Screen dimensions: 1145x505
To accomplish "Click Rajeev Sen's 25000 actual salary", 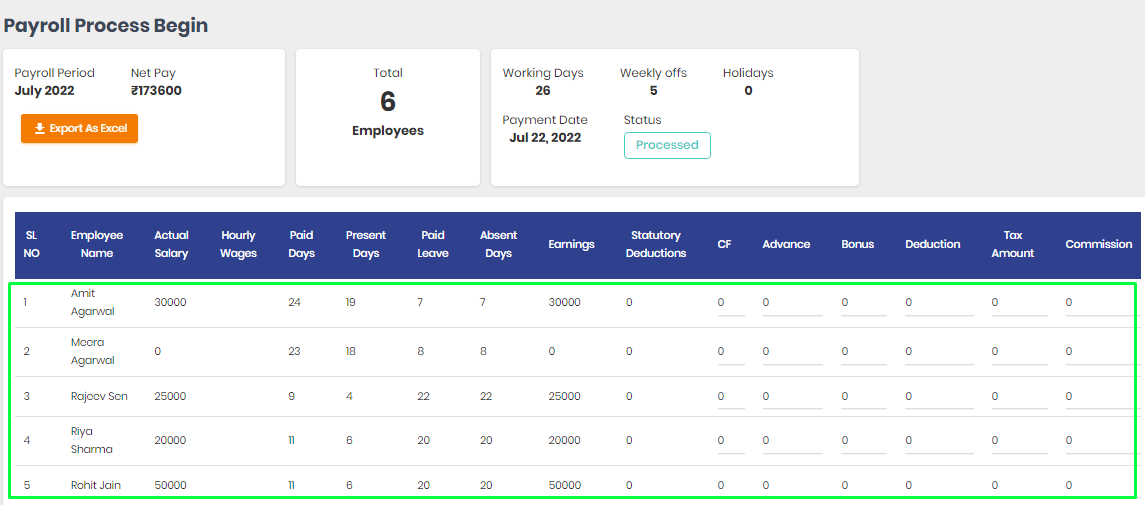I will click(171, 396).
